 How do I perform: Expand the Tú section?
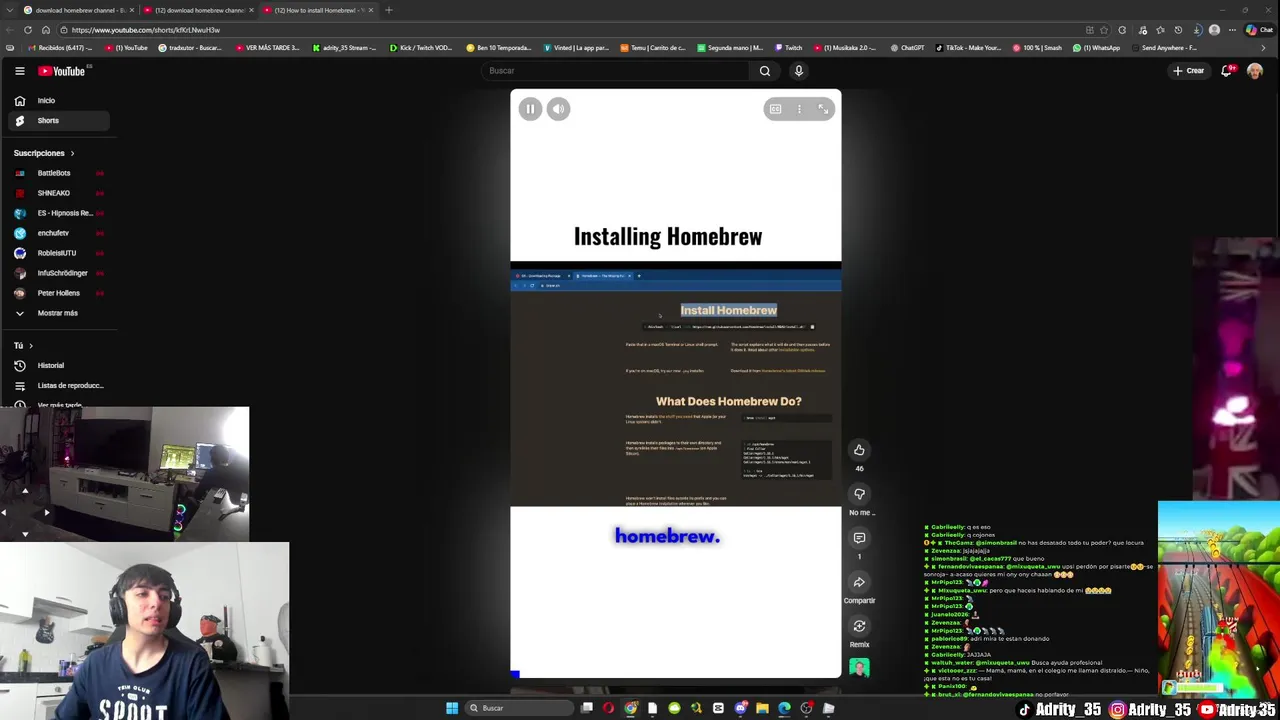point(23,345)
